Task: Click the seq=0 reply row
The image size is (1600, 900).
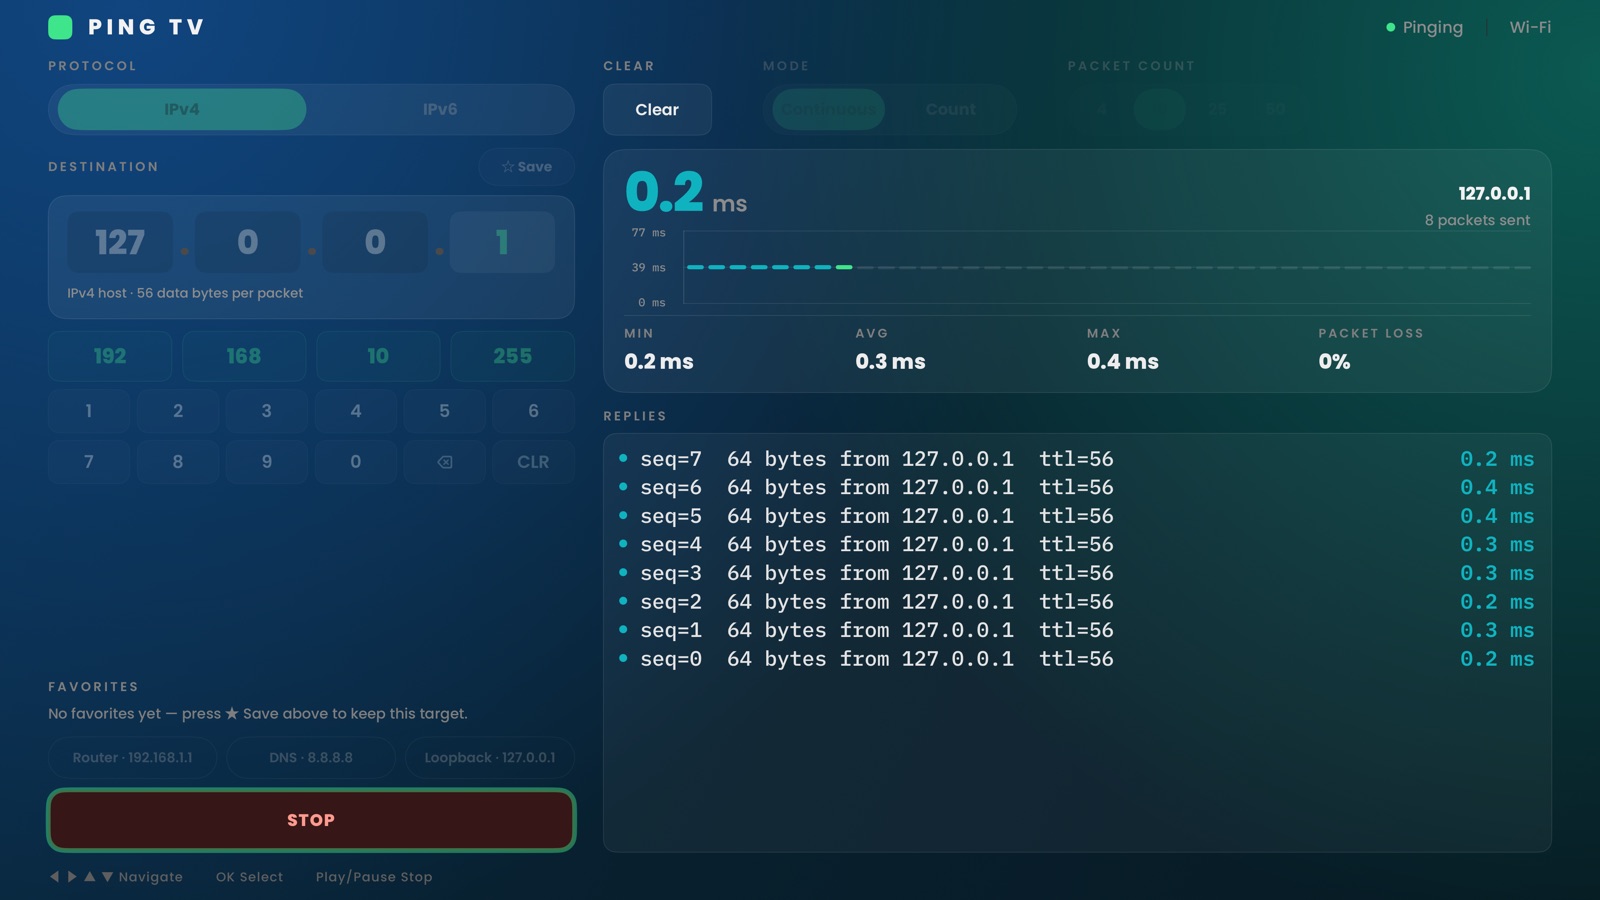Action: tap(1077, 659)
